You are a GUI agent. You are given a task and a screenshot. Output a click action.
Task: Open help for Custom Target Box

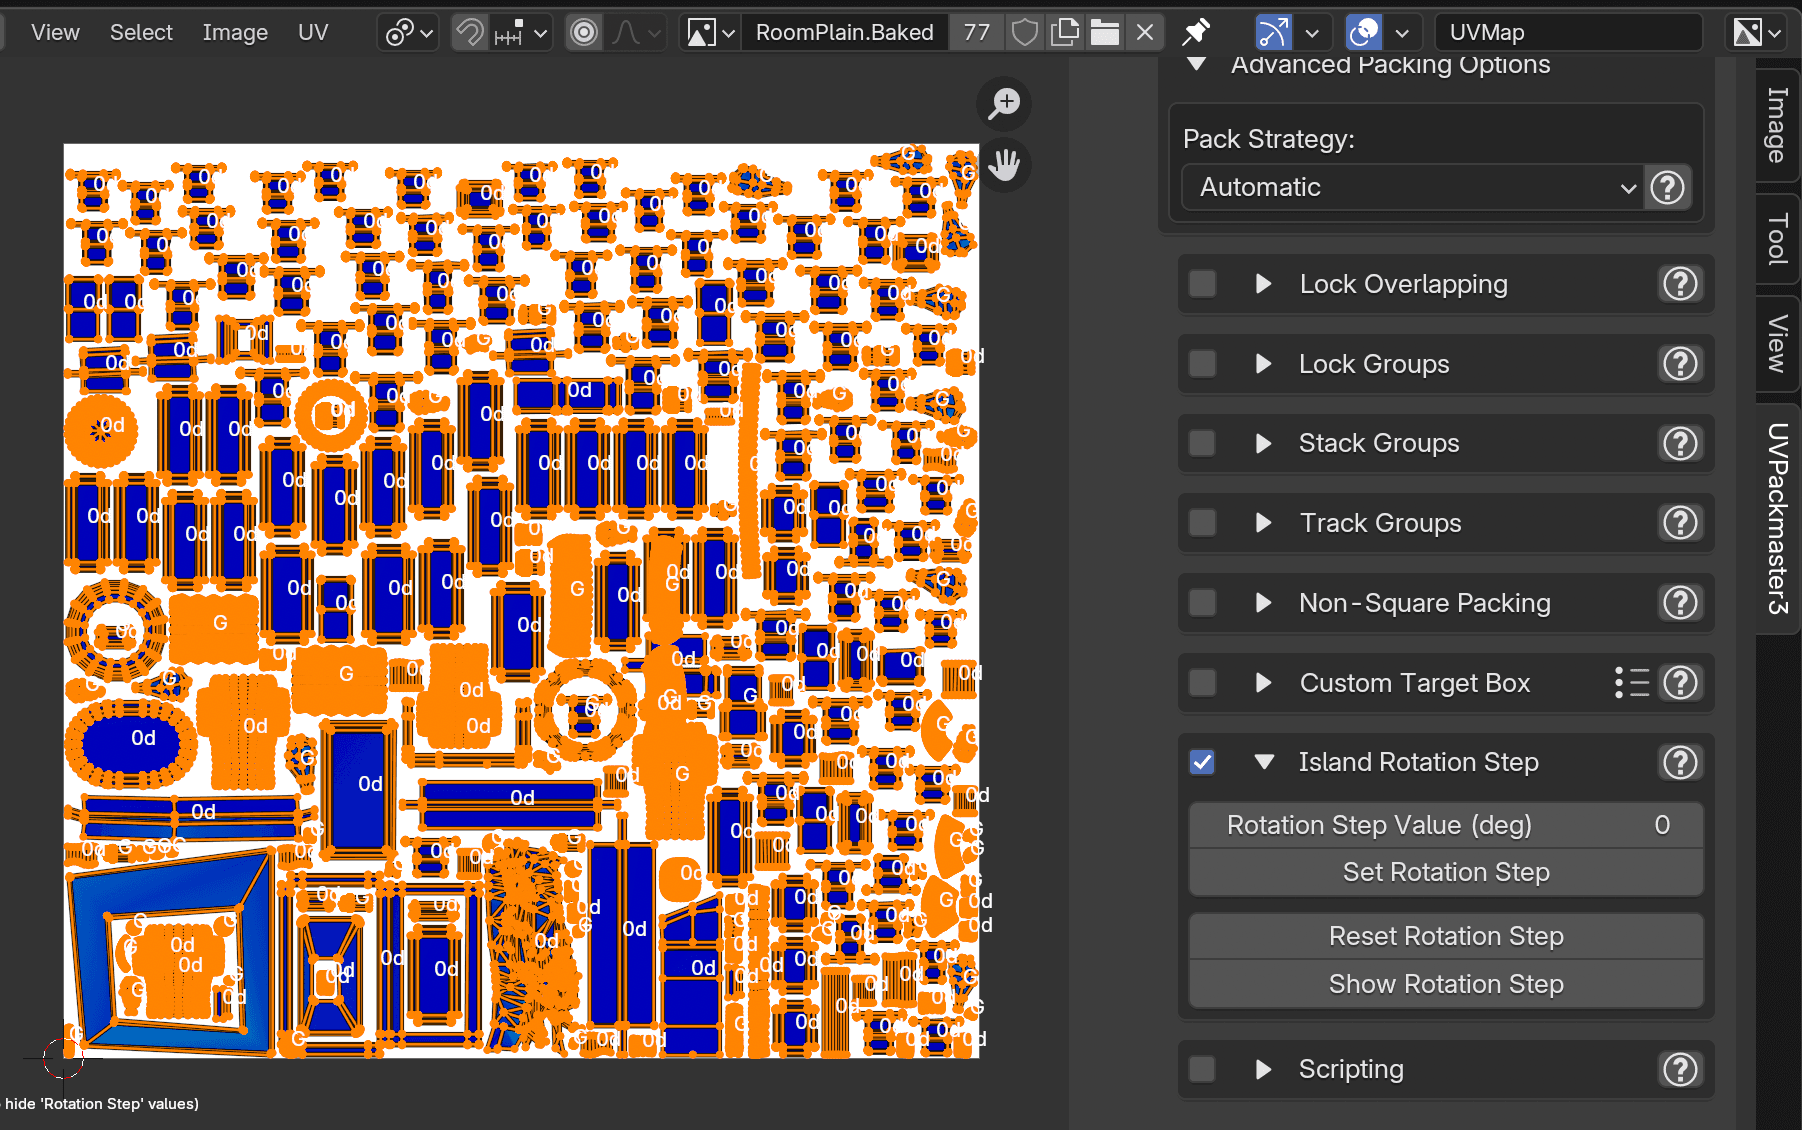[x=1680, y=683]
